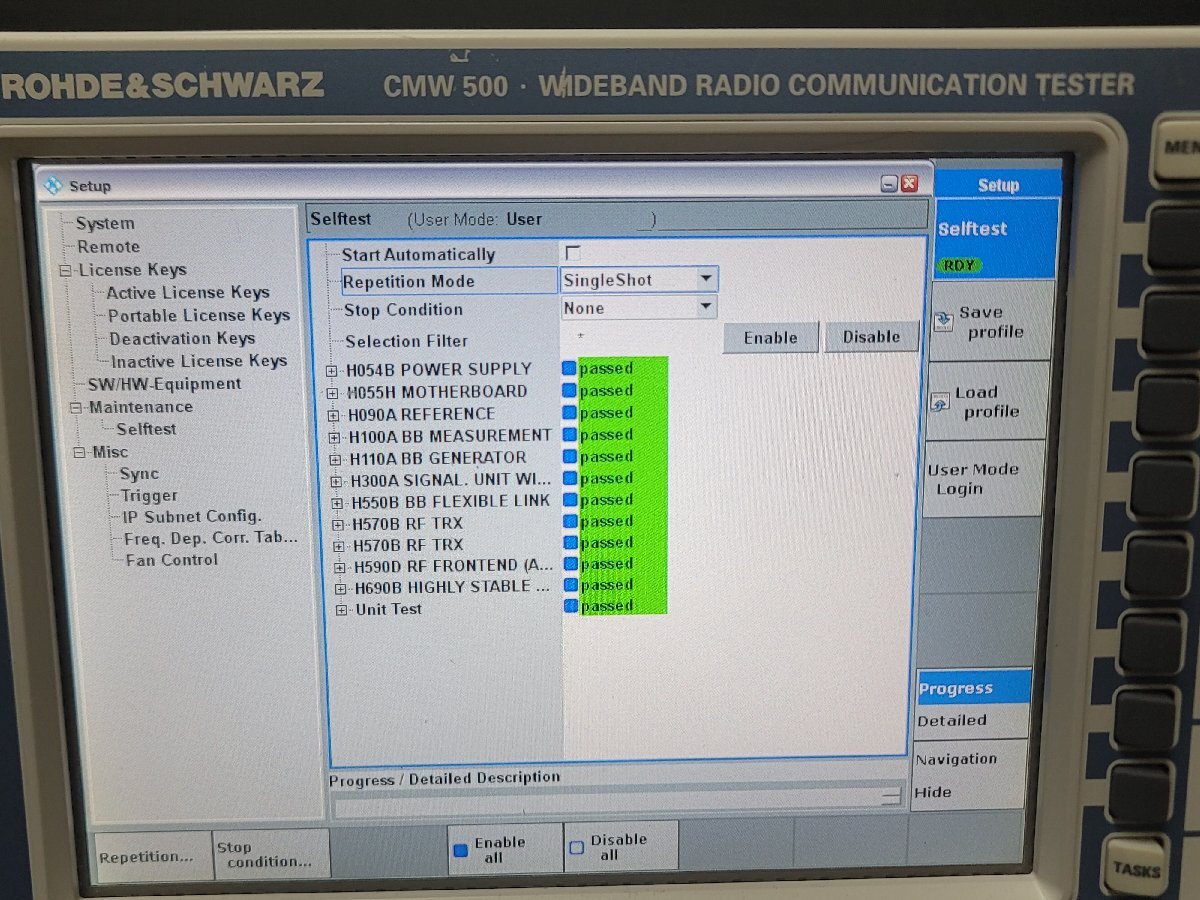Minimize the Setup window
The width and height of the screenshot is (1200, 900).
[889, 184]
